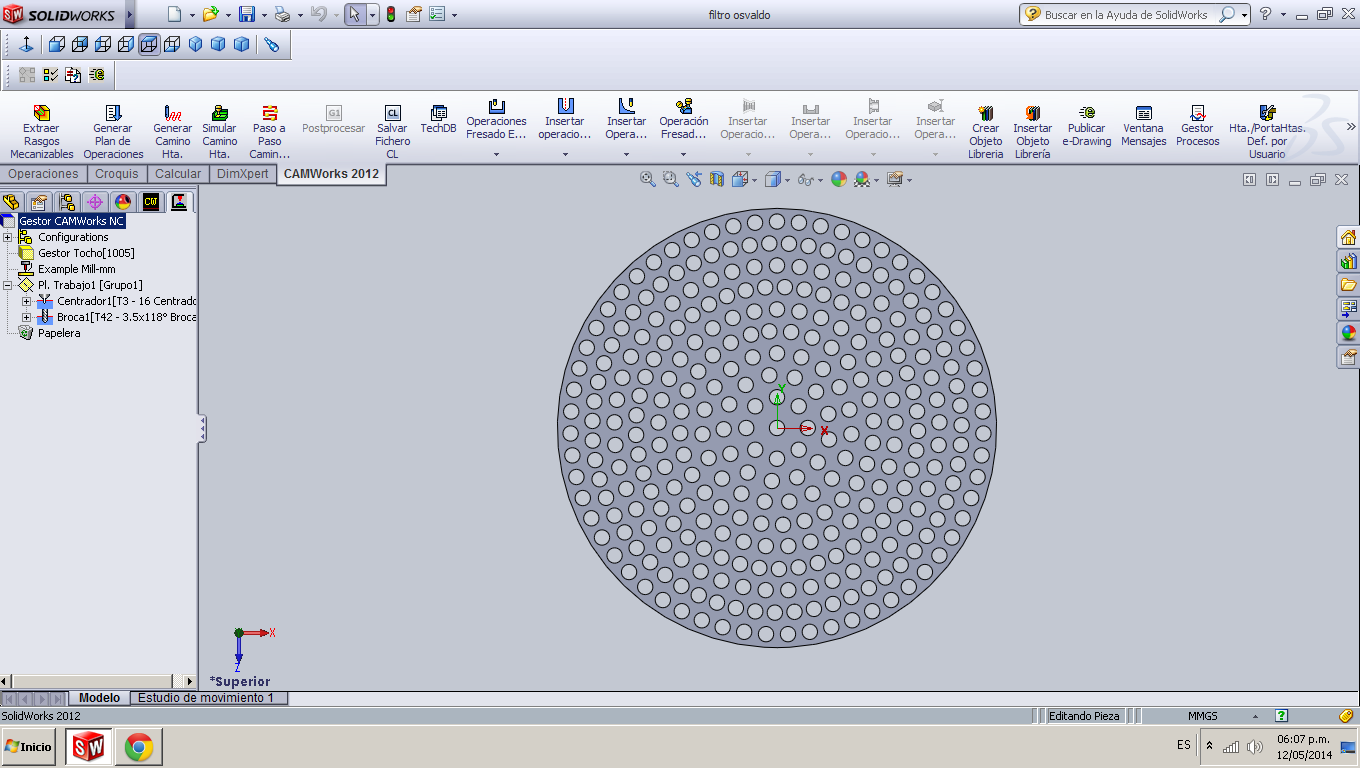Open the Display Style dropdown
The image size is (1360, 768).
tap(776, 179)
